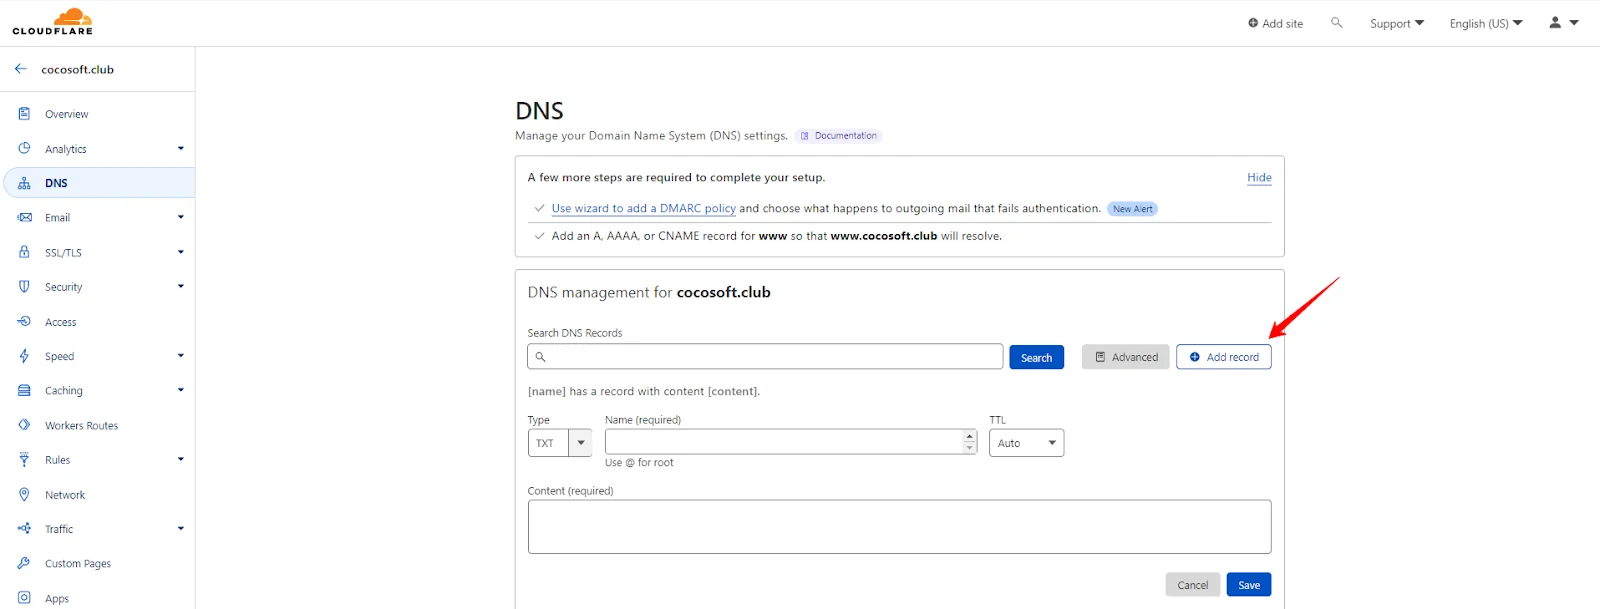
Task: Expand the Rules sidebar section
Action: coord(181,459)
